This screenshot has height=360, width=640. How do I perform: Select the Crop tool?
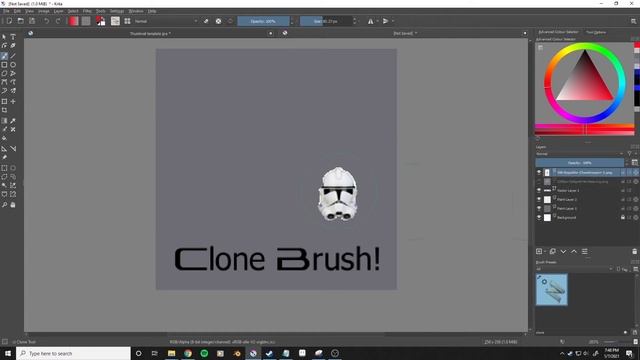click(4, 110)
